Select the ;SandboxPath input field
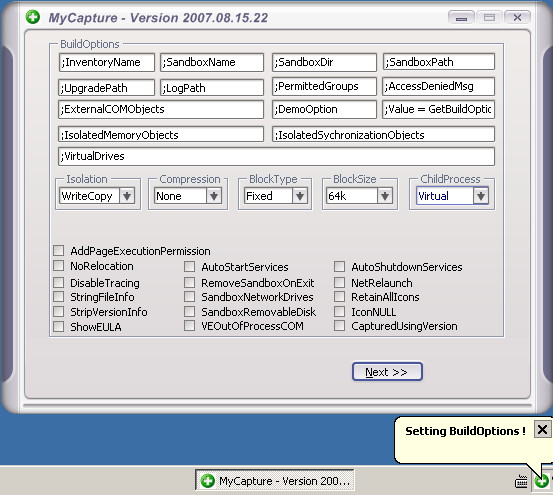 [x=439, y=62]
